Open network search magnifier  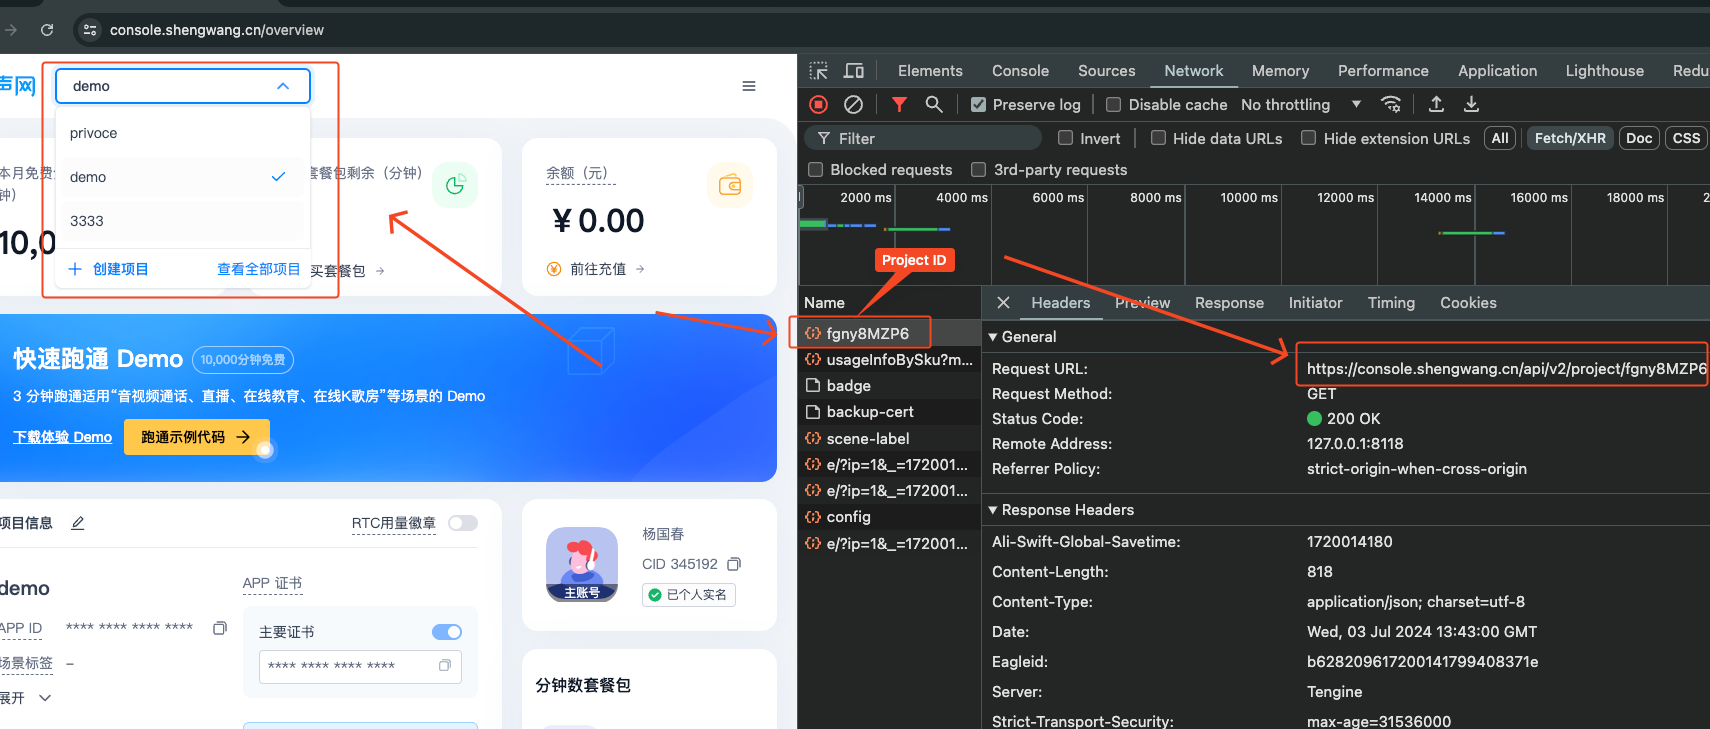tap(934, 104)
